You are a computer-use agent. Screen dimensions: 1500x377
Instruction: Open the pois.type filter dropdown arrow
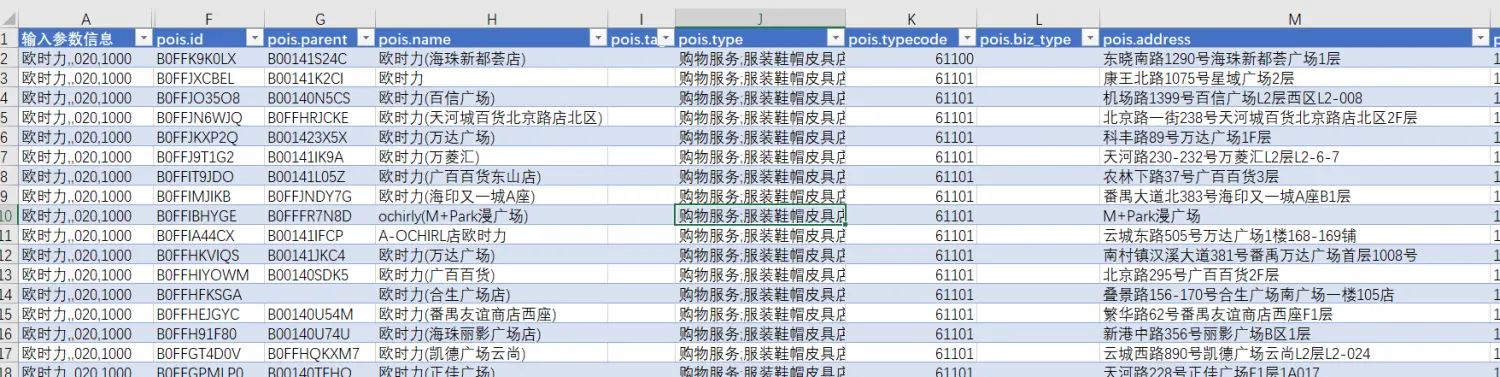pos(835,39)
